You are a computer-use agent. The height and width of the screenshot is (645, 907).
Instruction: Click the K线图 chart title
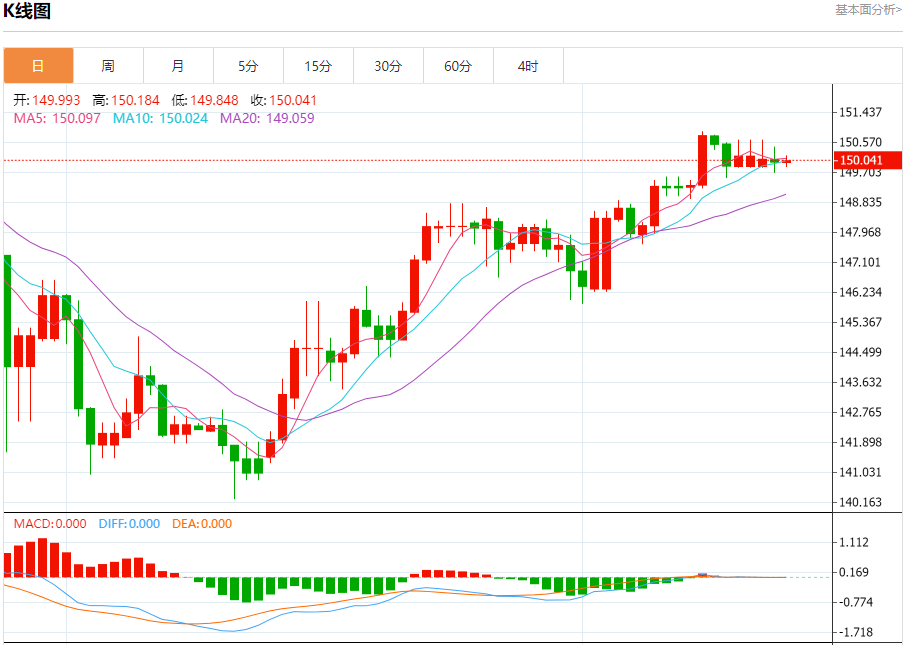point(27,11)
